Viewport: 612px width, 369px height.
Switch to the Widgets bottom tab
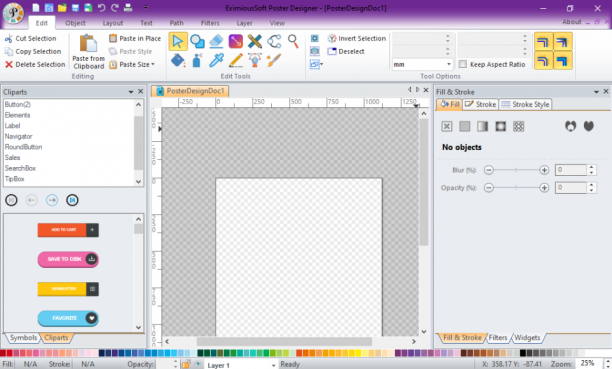(x=527, y=338)
